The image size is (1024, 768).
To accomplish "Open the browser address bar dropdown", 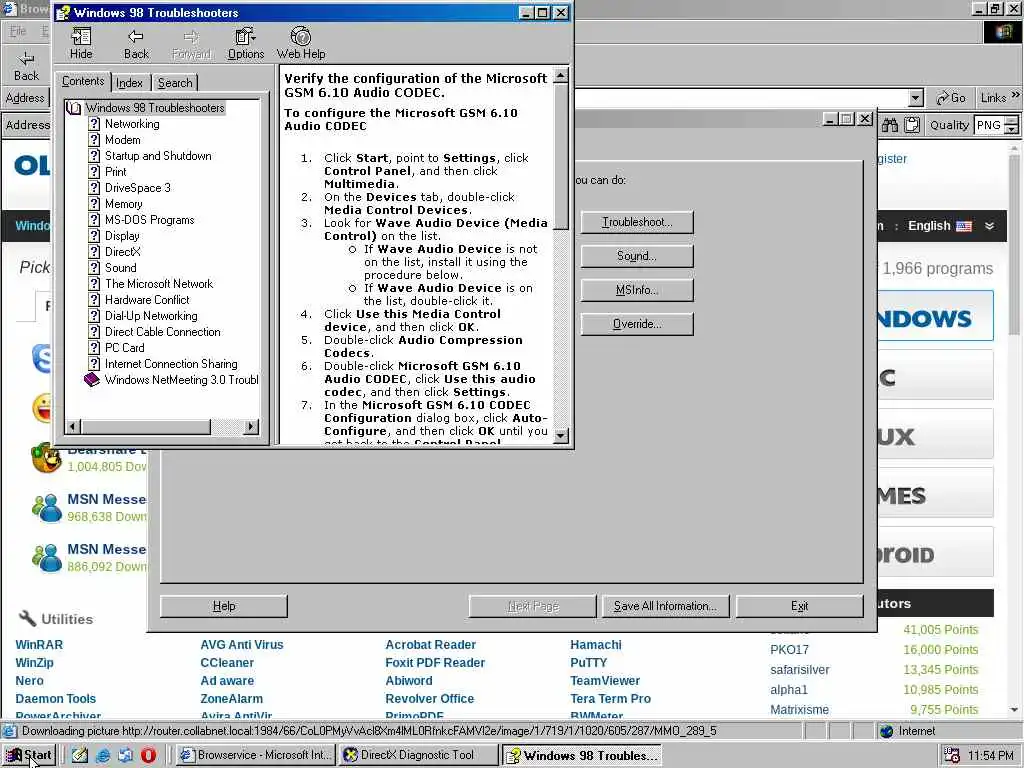I will pos(916,98).
